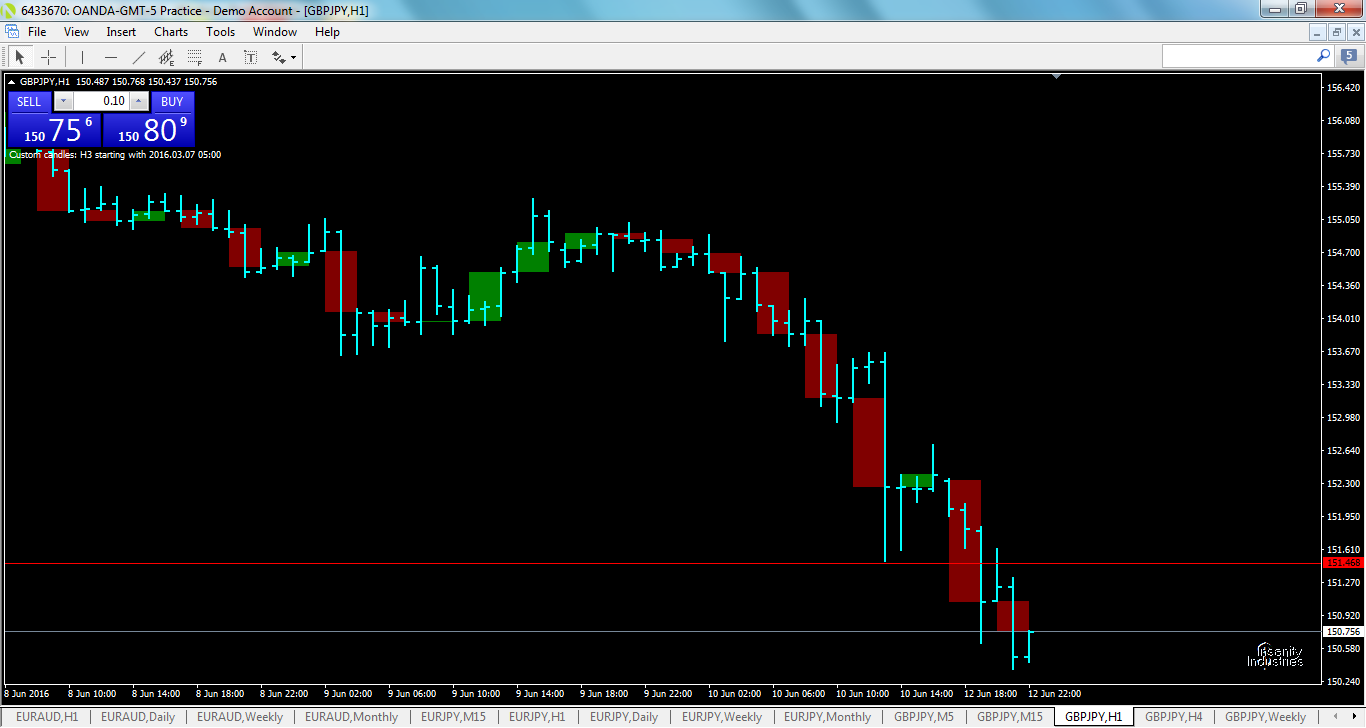
Task: Draw a vertical line tool
Action: [82, 57]
